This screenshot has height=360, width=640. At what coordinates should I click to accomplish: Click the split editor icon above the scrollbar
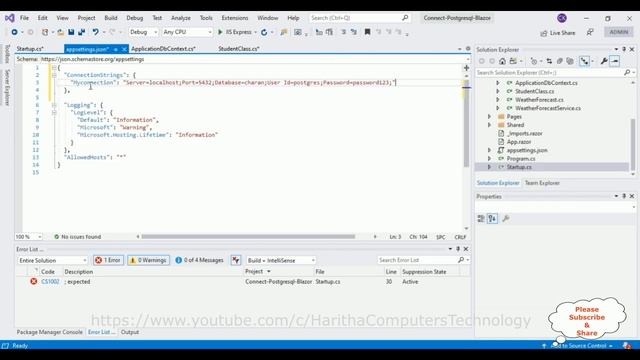click(x=467, y=68)
